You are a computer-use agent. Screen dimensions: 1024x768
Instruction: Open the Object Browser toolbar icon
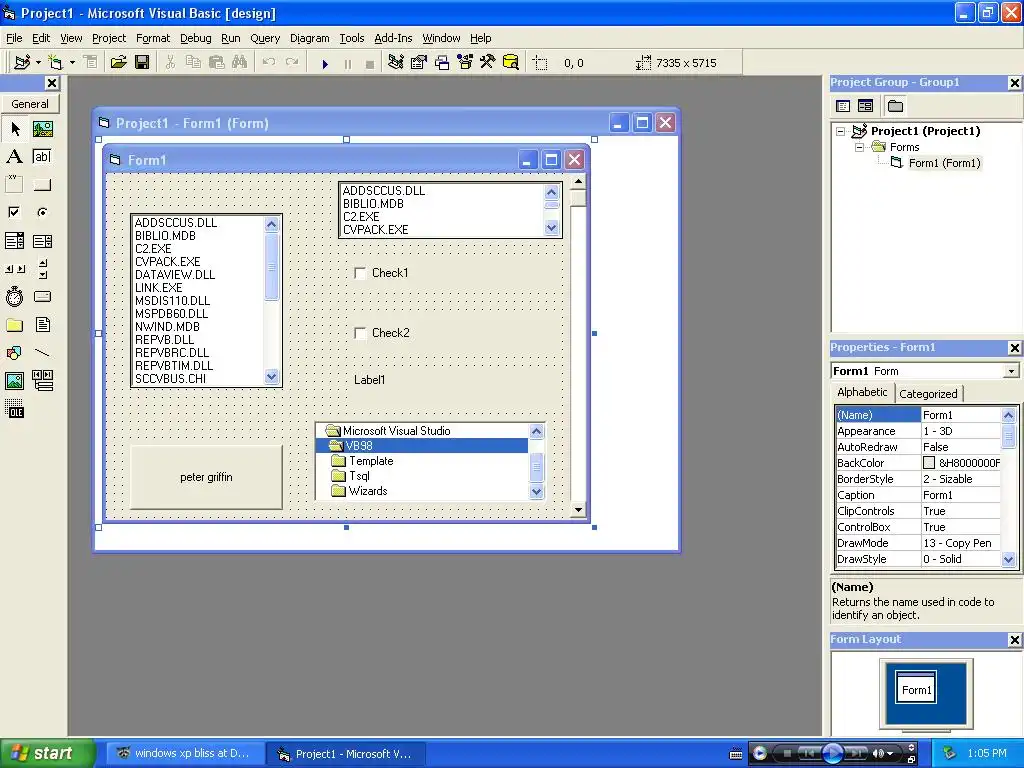pyautogui.click(x=465, y=63)
